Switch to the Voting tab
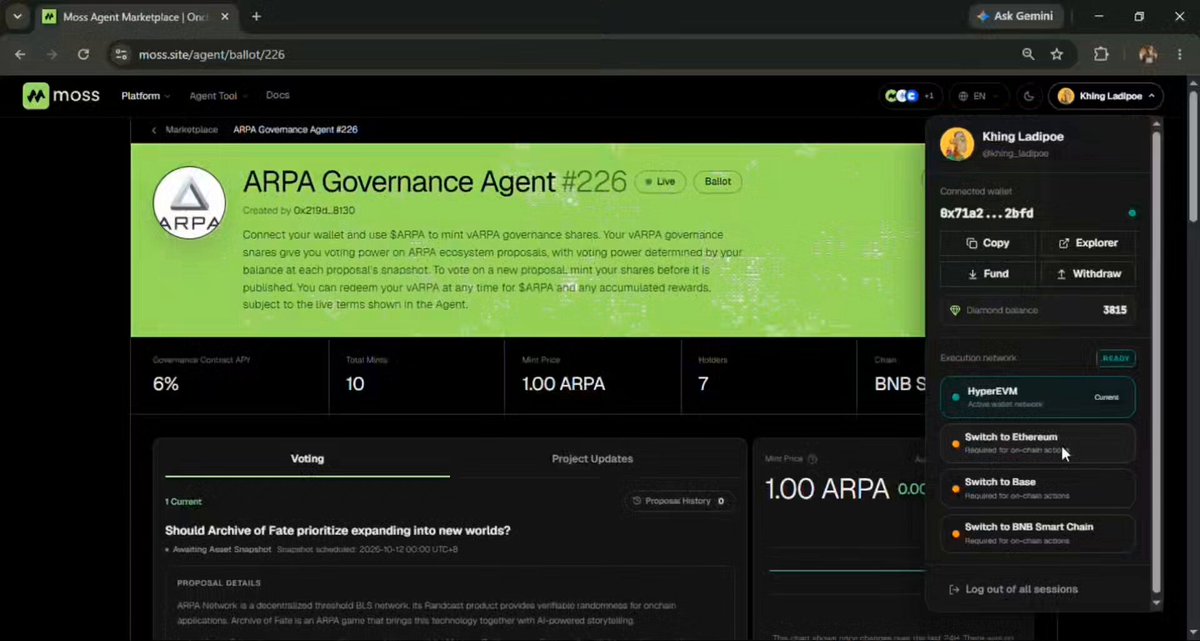The width and height of the screenshot is (1200, 641). click(x=307, y=459)
